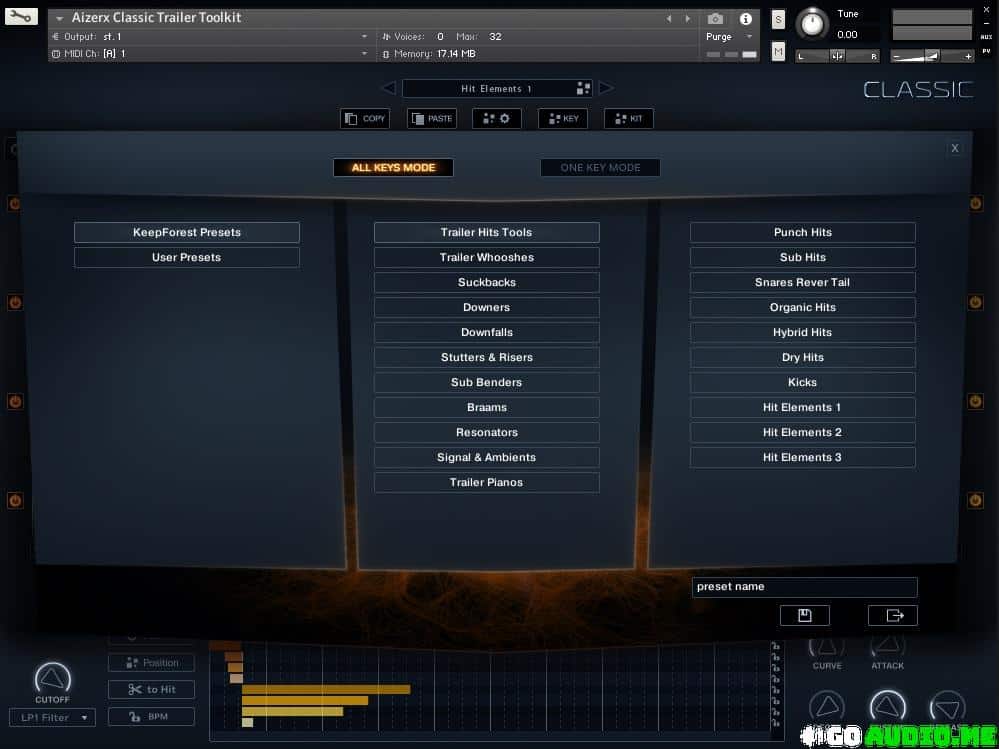Viewport: 999px width, 749px height.
Task: Toggle the Solo (S) button
Action: [x=778, y=20]
